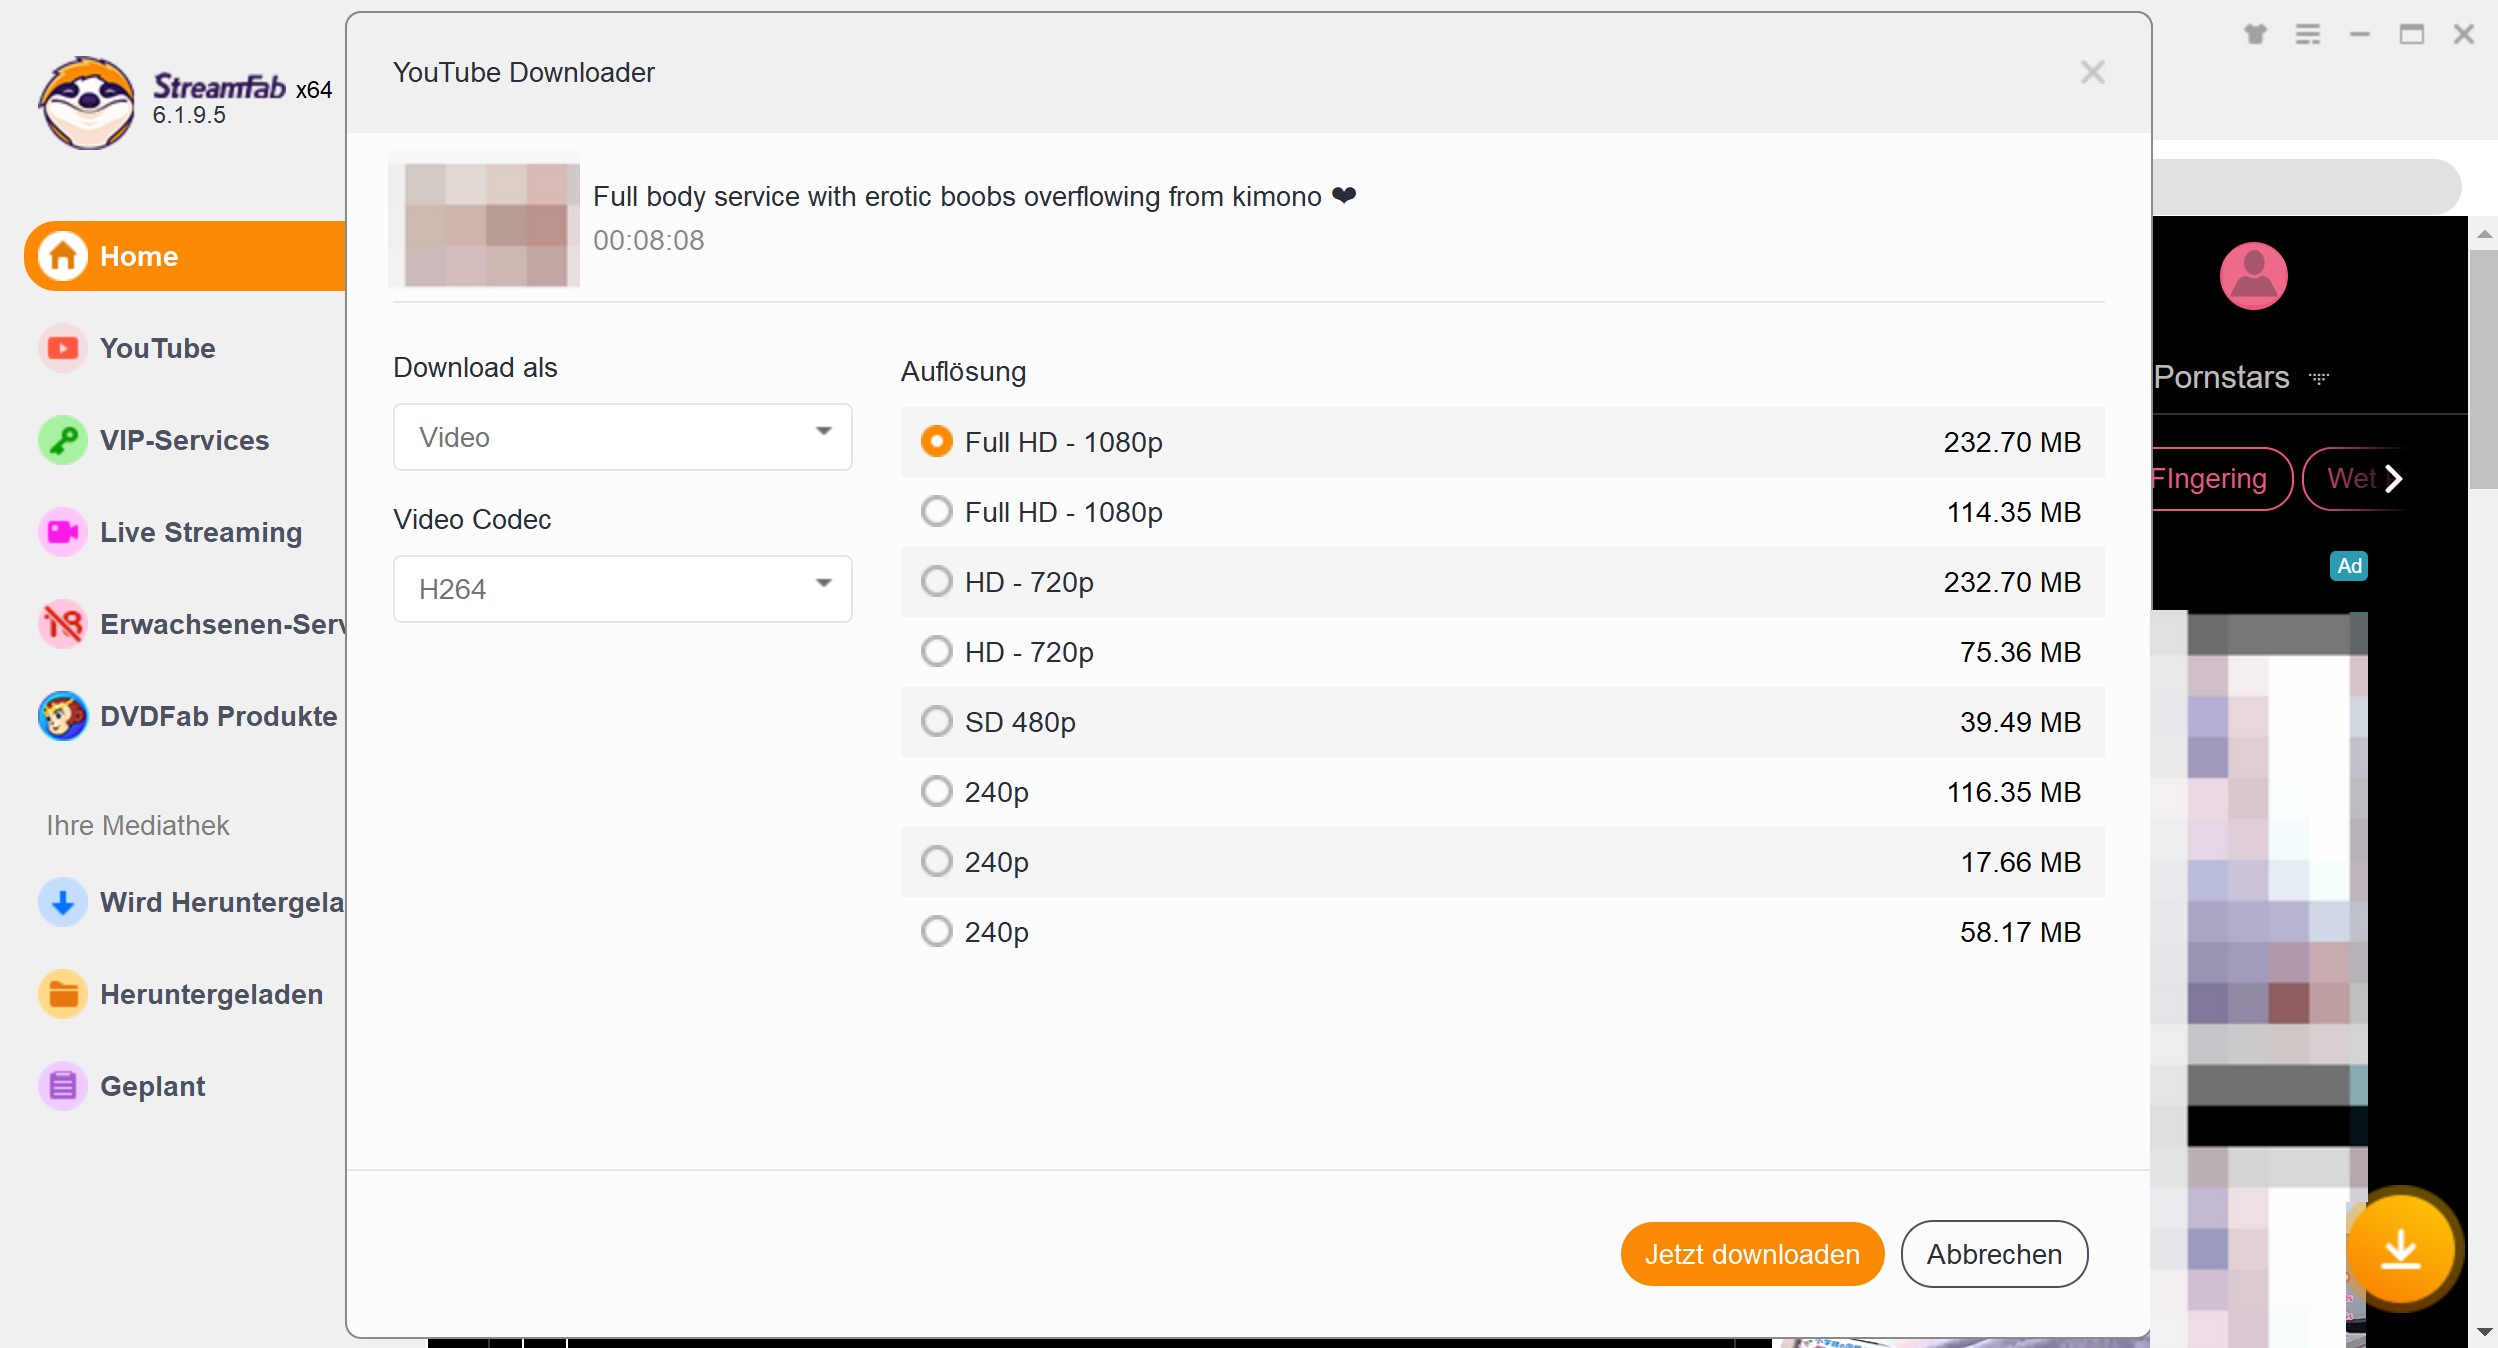Open the Erwachsenen-Services icon
Viewport: 2498px width, 1348px height.
tap(61, 624)
